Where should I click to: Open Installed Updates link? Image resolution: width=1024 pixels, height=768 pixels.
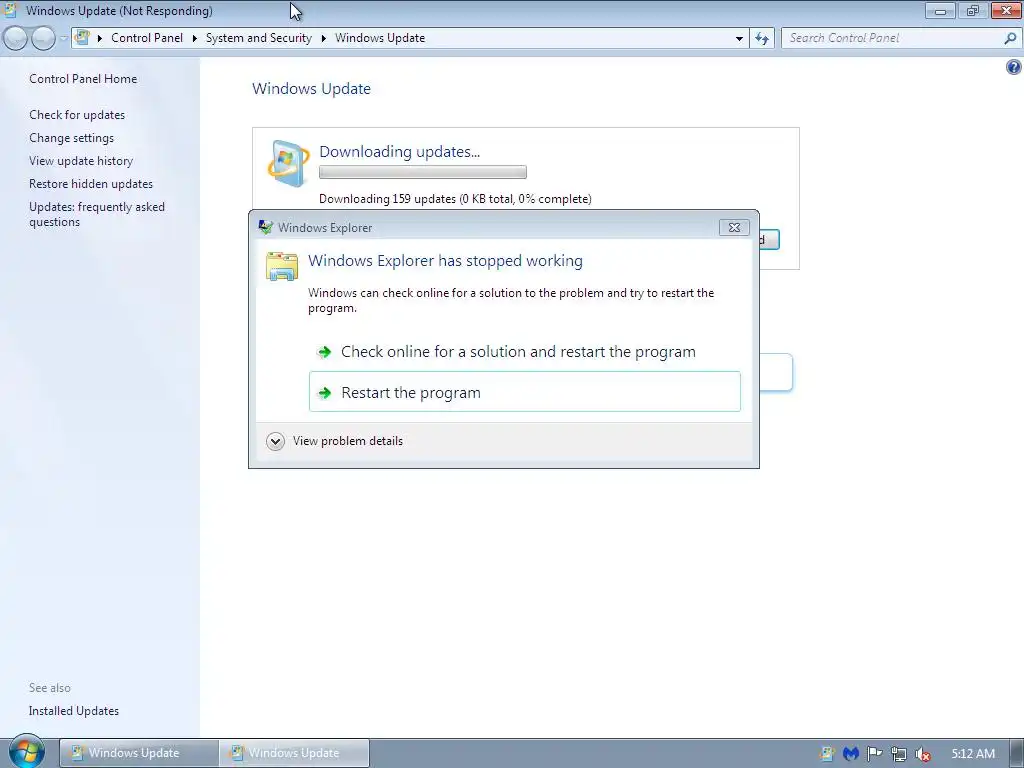pos(74,711)
